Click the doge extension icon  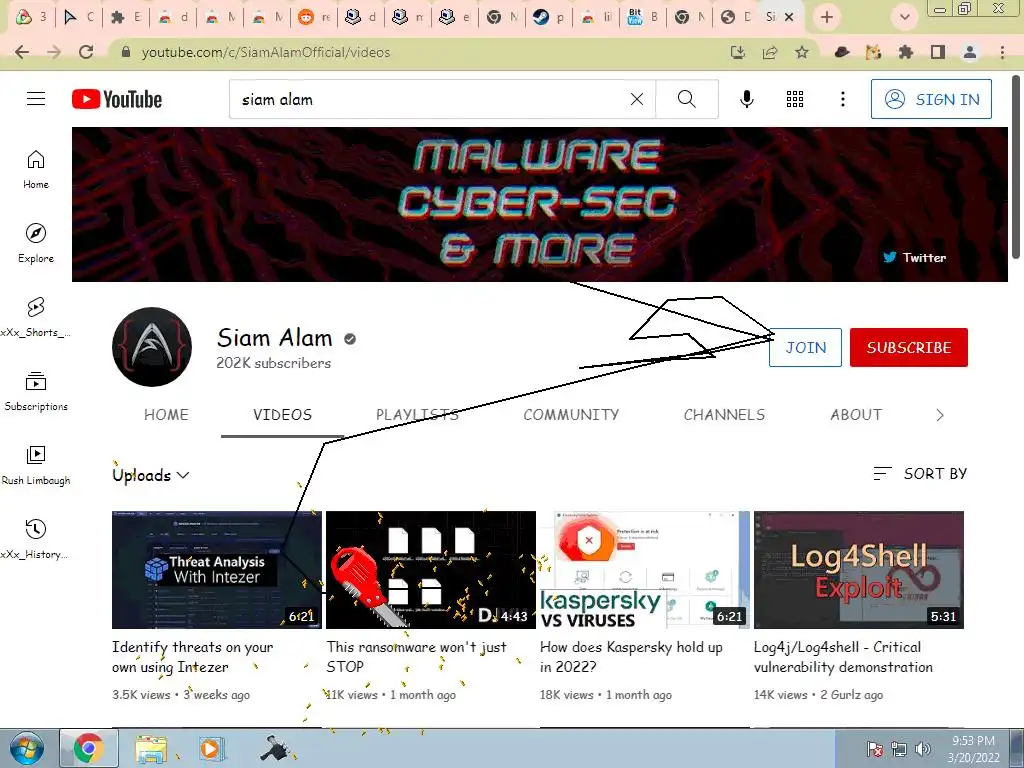874,52
